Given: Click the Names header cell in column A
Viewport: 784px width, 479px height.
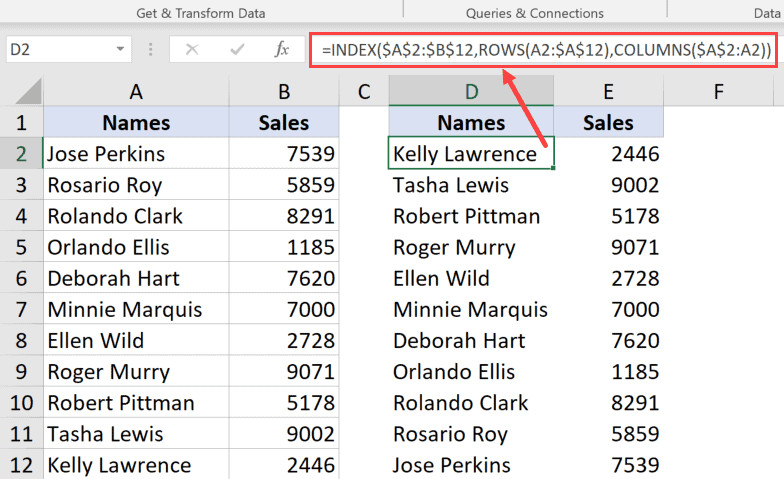Looking at the screenshot, I should [x=136, y=122].
